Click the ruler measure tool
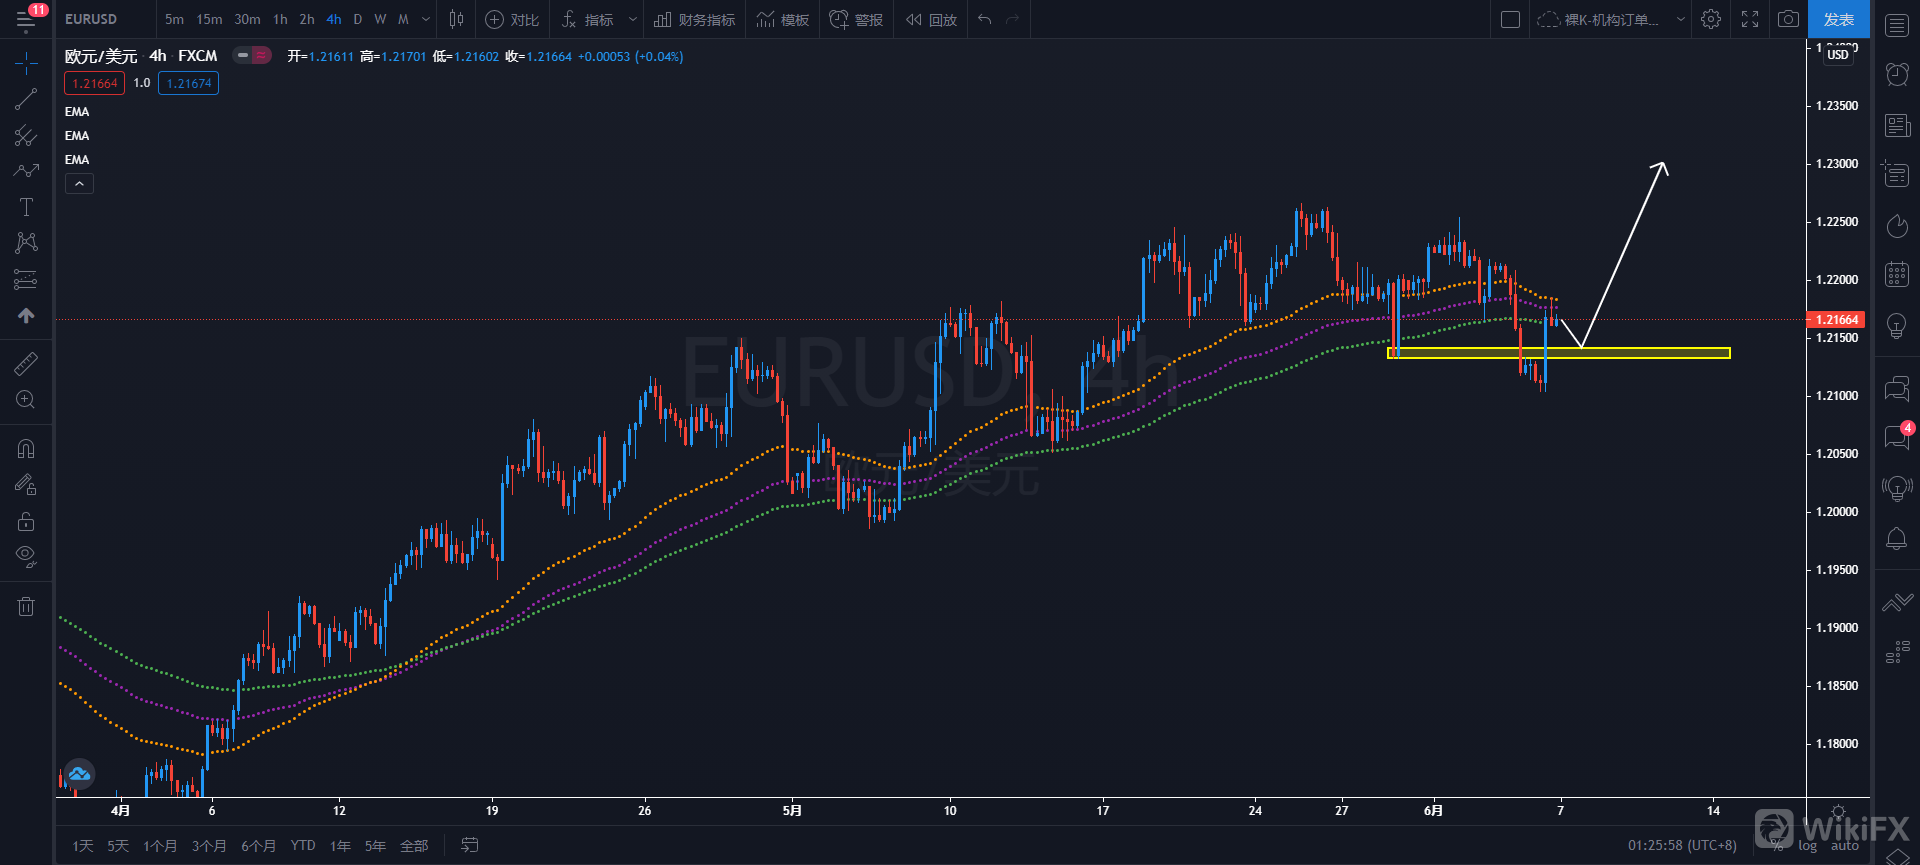 pos(26,363)
